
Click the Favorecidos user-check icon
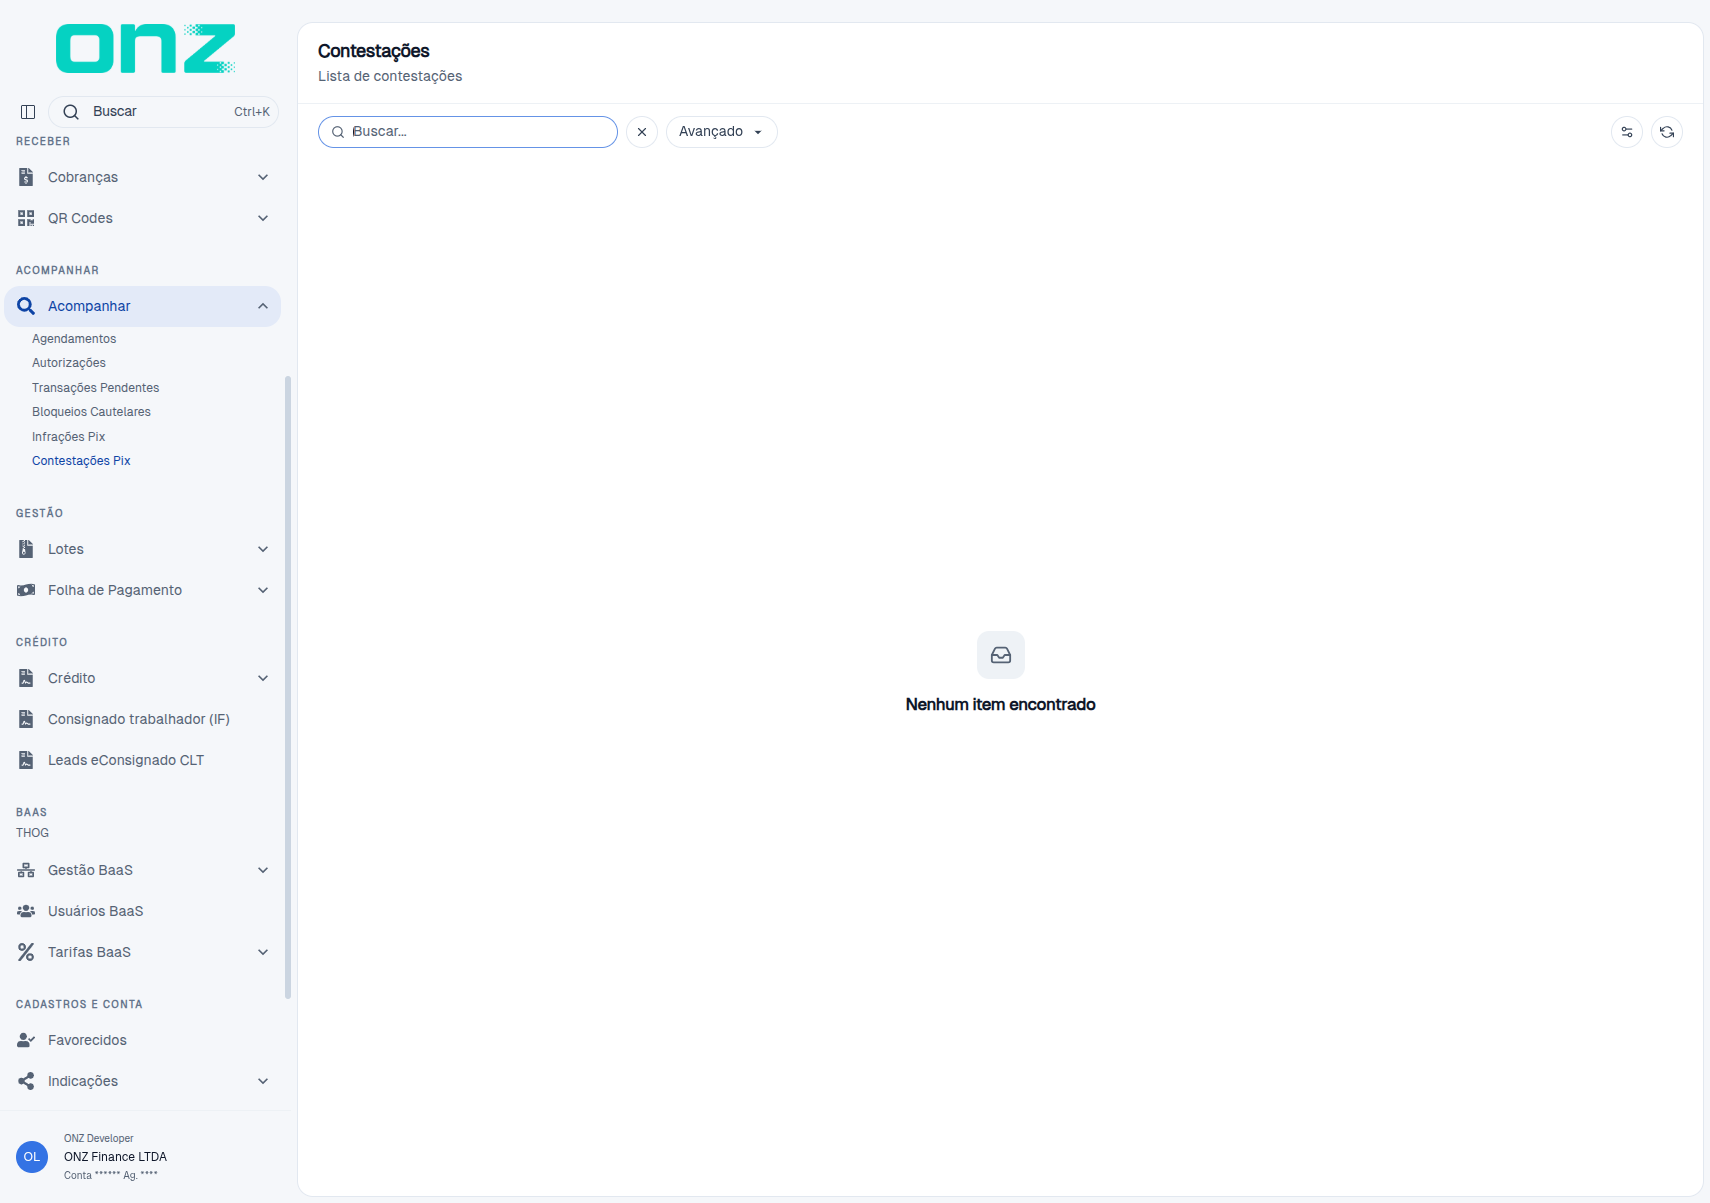26,1040
